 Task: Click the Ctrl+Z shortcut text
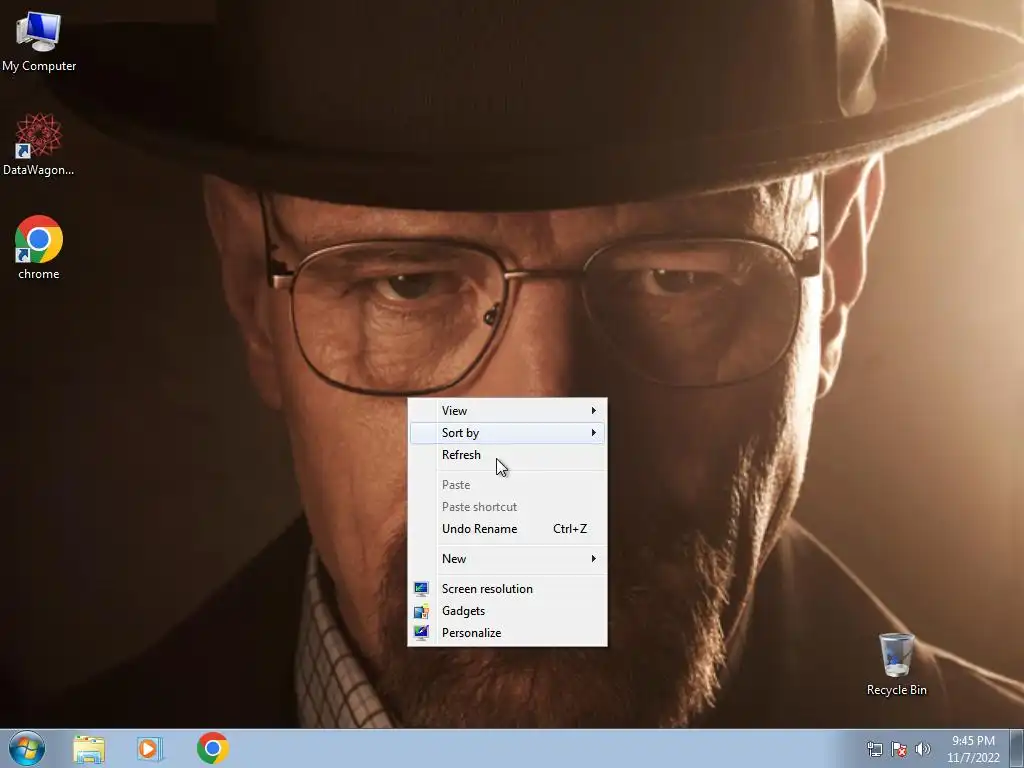[570, 529]
